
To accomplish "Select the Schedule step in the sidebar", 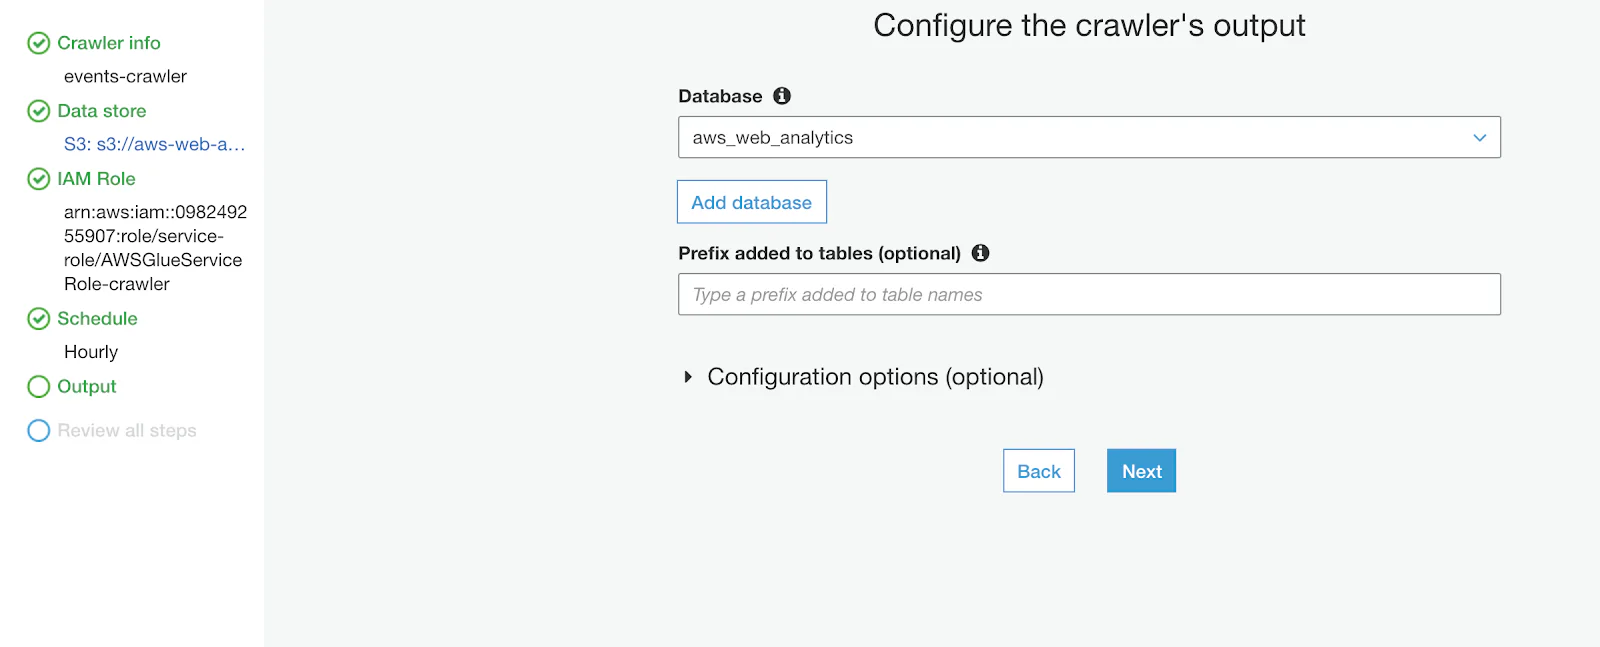I will (97, 319).
